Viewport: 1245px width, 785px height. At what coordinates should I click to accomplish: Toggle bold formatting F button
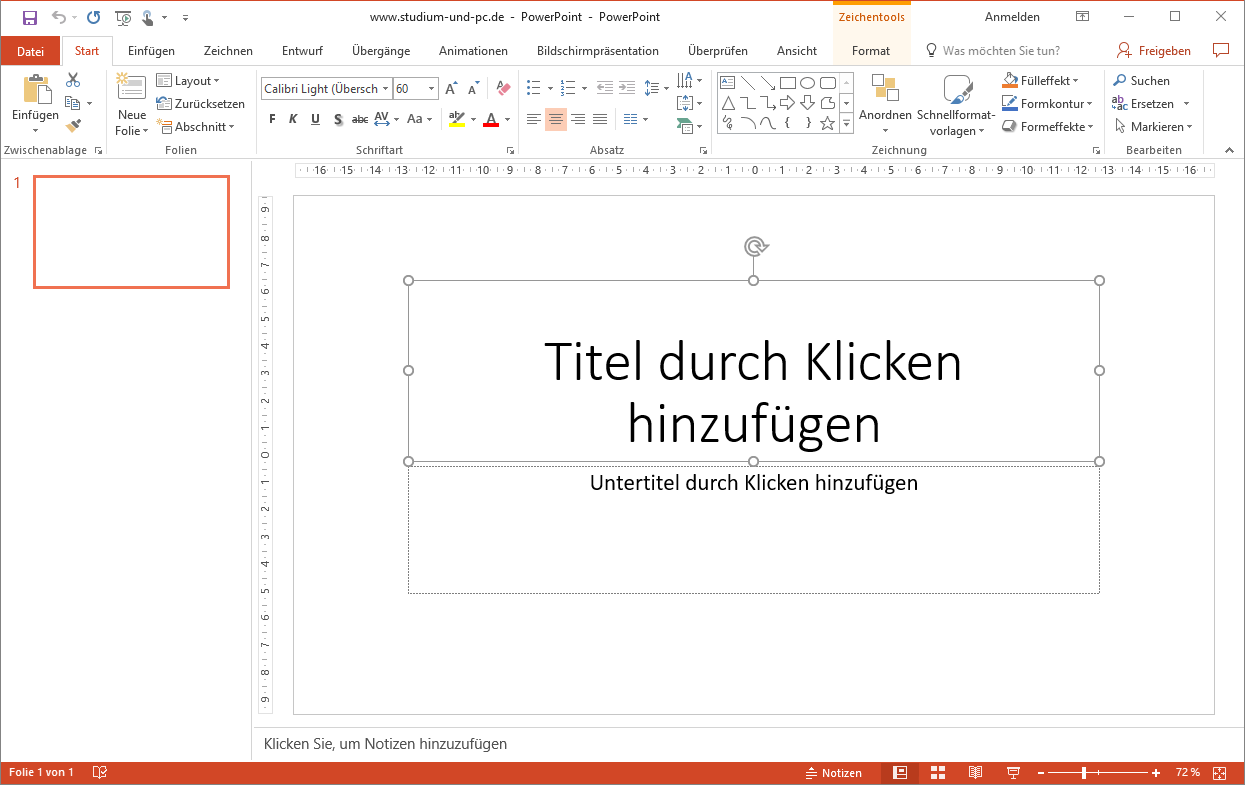pos(272,119)
